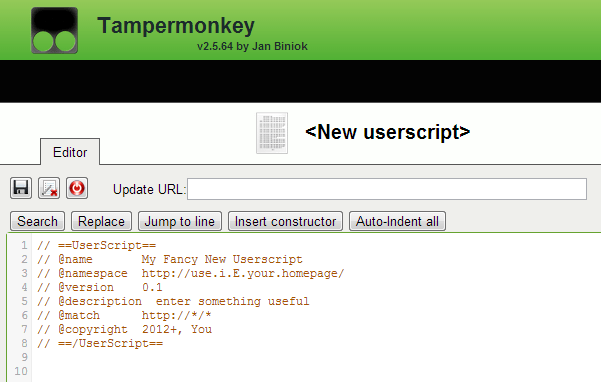Click line number 10 in the gutter
This screenshot has width=601, height=382.
(21, 371)
